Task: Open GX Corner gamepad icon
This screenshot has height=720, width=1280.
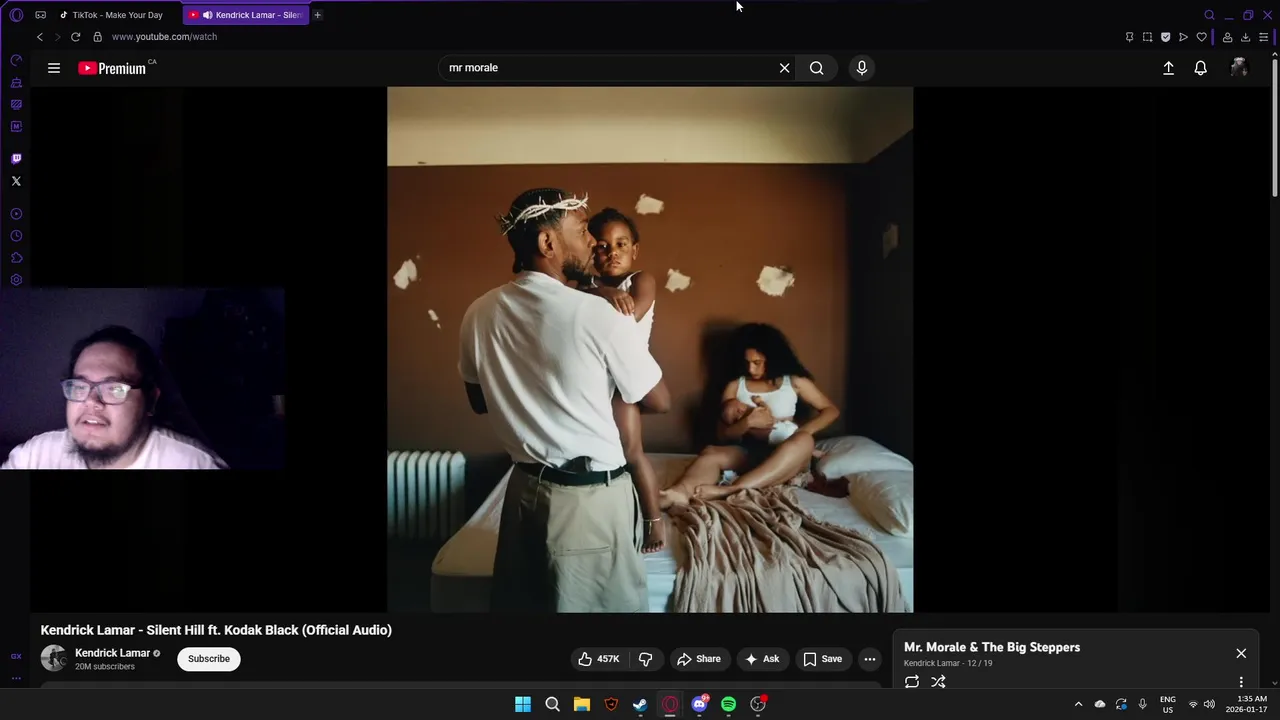Action: tap(40, 15)
